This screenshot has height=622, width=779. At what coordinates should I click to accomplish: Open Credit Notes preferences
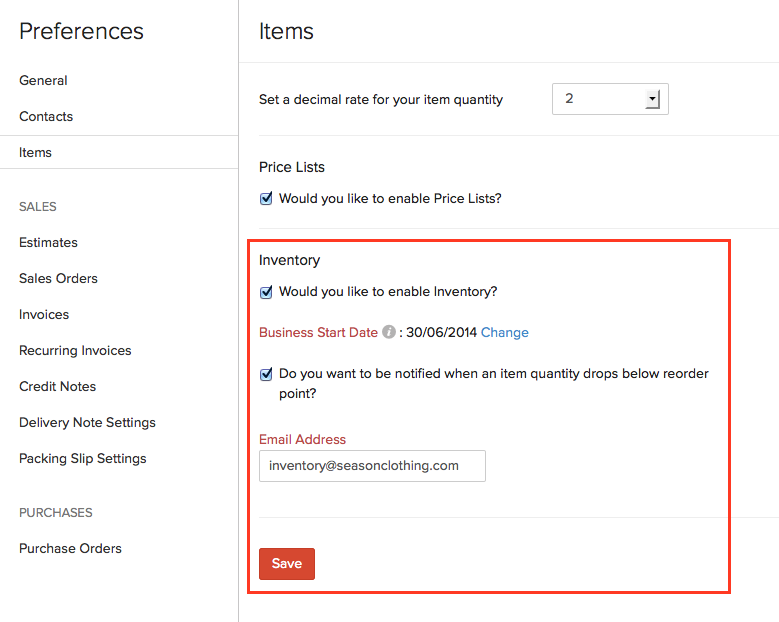[x=57, y=386]
